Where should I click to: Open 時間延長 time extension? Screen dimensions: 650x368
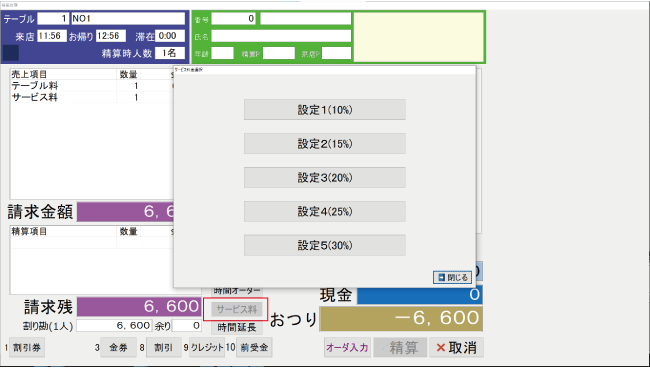(236, 328)
